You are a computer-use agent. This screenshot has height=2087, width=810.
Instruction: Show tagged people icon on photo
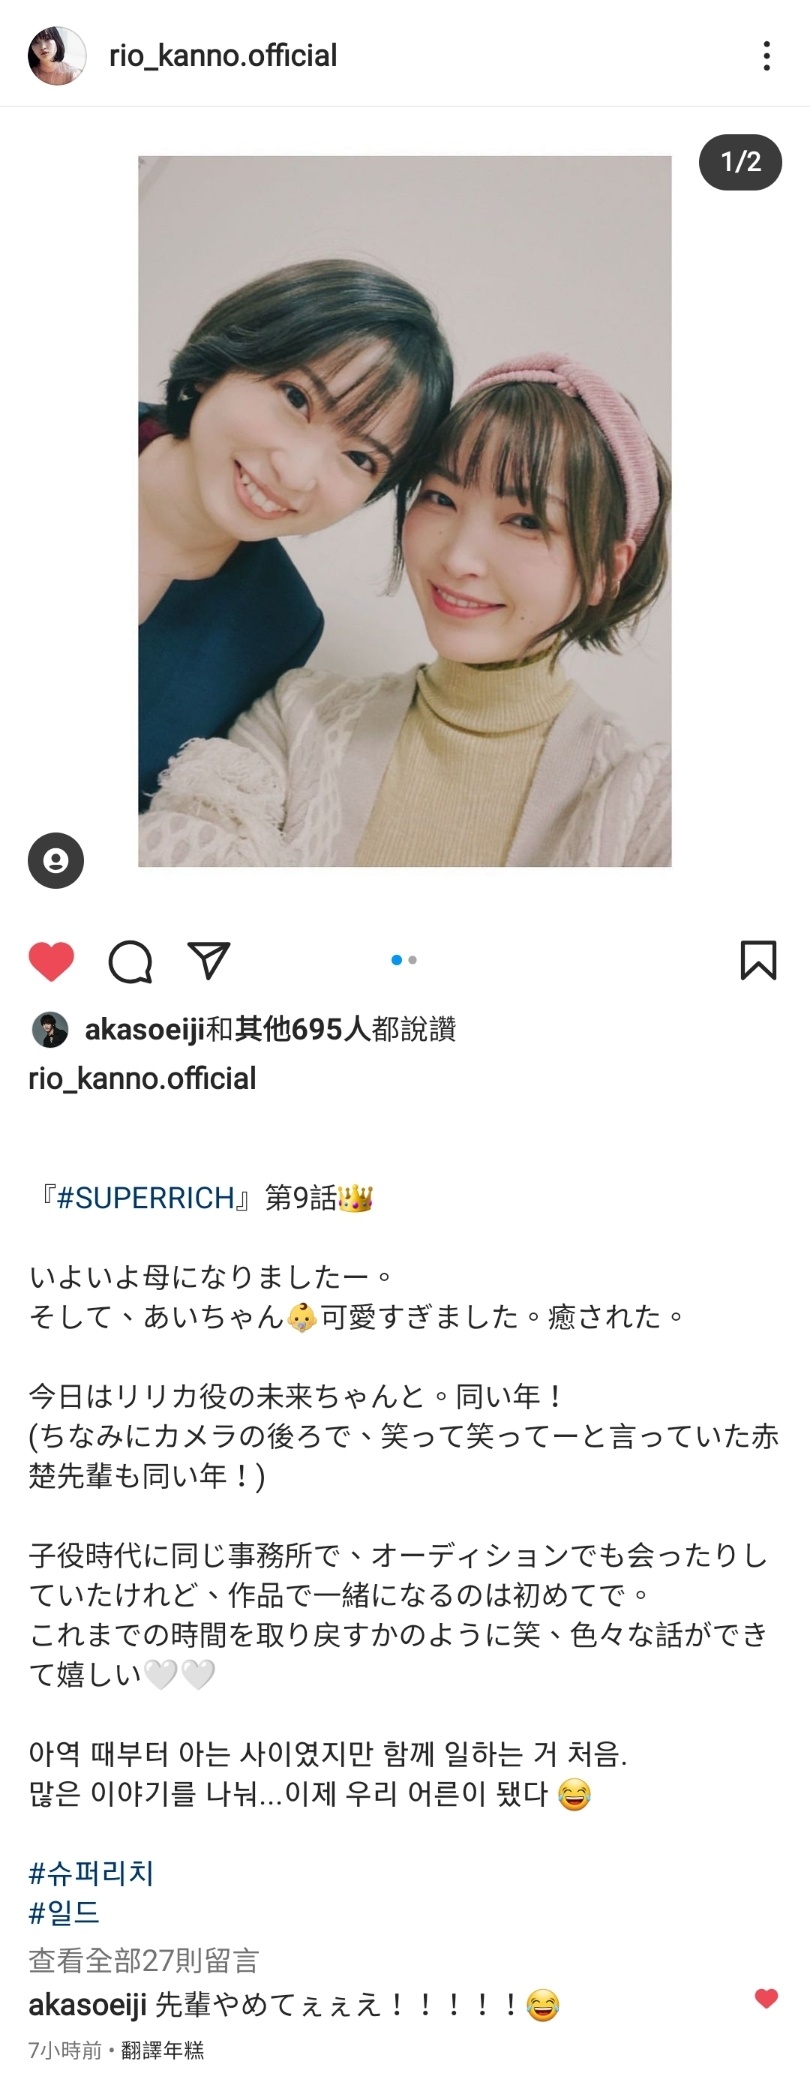point(56,860)
